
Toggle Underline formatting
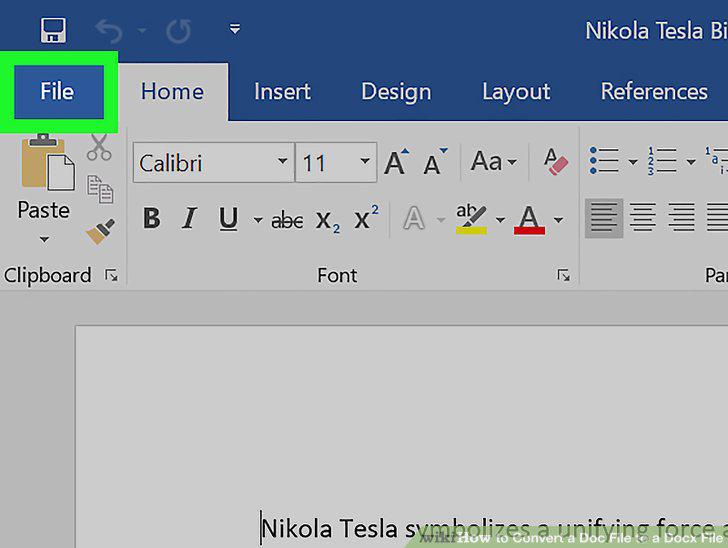(x=228, y=218)
